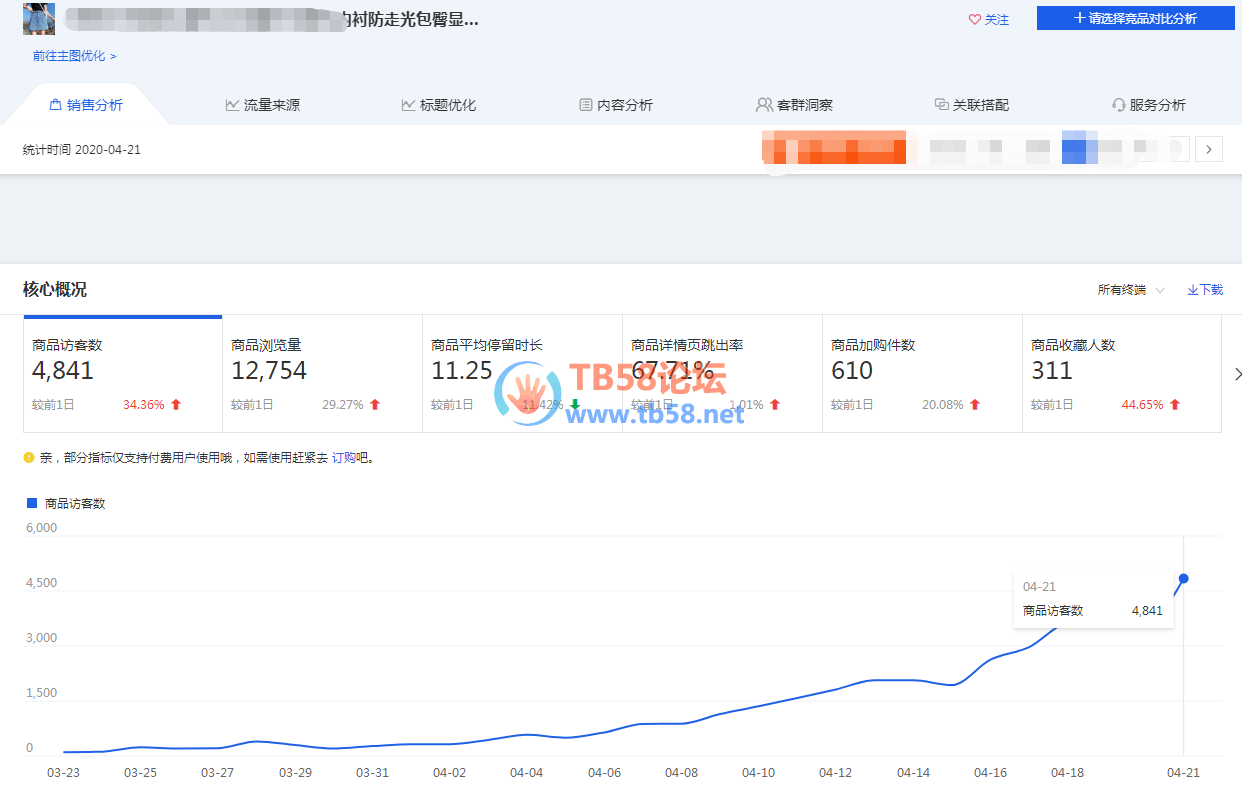Open the 标题优化 tab
The image size is (1242, 787).
439,105
